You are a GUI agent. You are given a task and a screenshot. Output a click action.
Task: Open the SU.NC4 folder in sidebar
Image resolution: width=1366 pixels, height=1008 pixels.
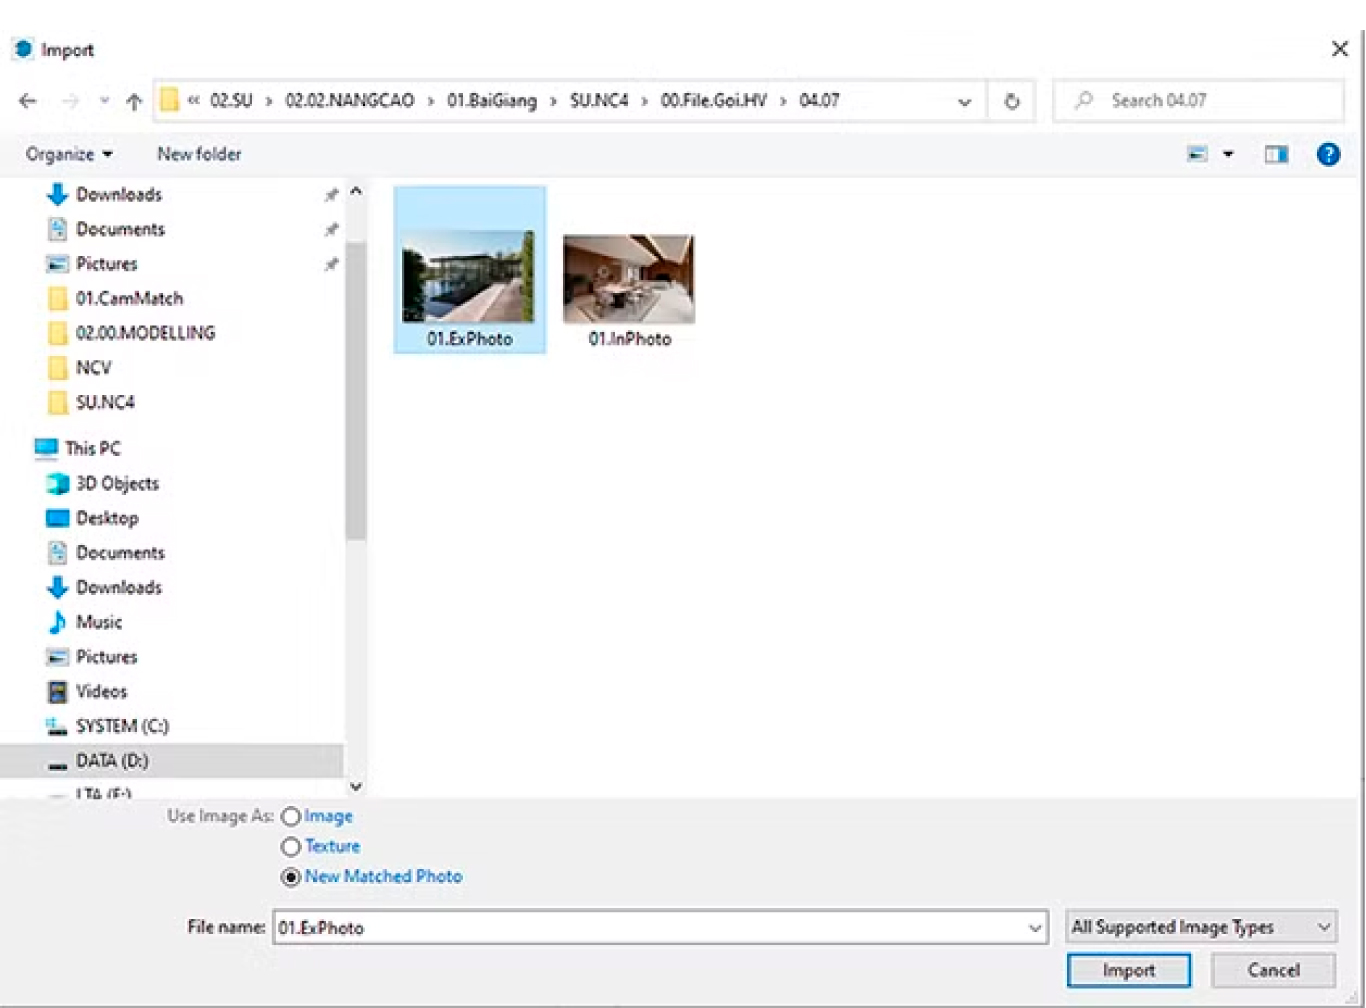(105, 402)
